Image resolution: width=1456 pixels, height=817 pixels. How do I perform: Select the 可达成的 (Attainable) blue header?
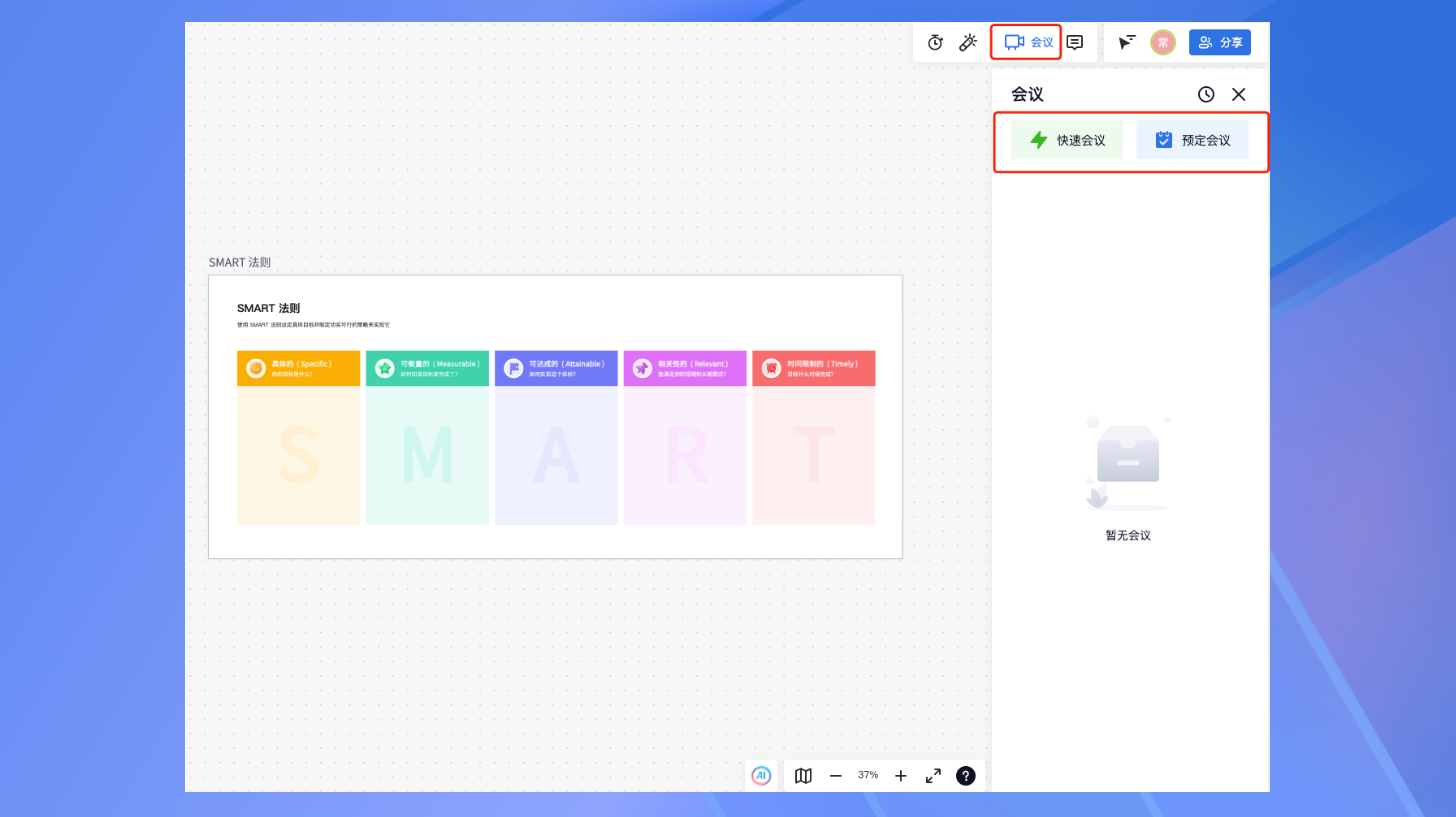pos(556,368)
